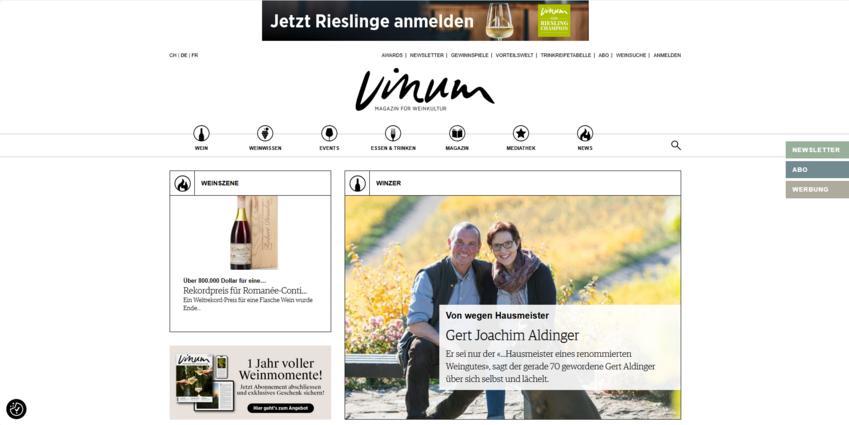This screenshot has width=849, height=425.
Task: Open the Trinkreifetabelle menu link
Action: (x=565, y=55)
